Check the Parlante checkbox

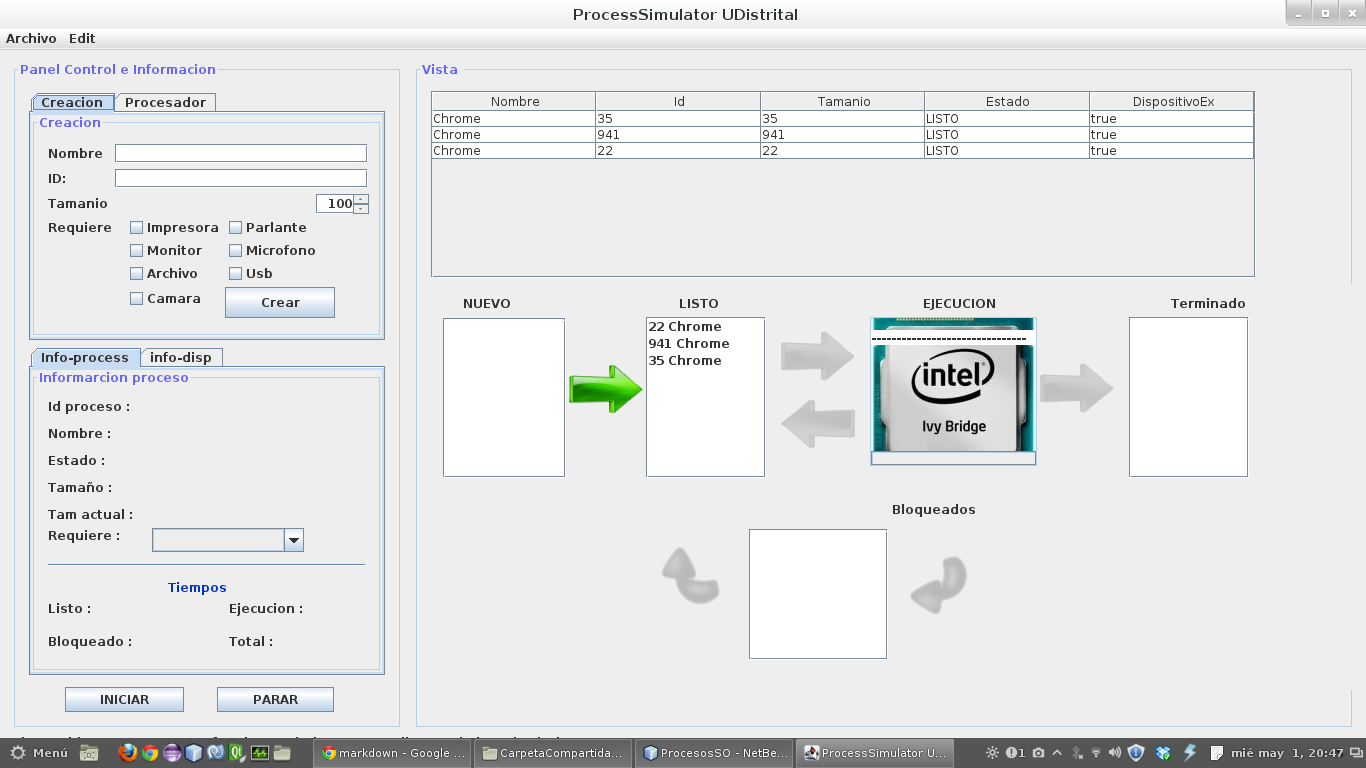tap(236, 228)
